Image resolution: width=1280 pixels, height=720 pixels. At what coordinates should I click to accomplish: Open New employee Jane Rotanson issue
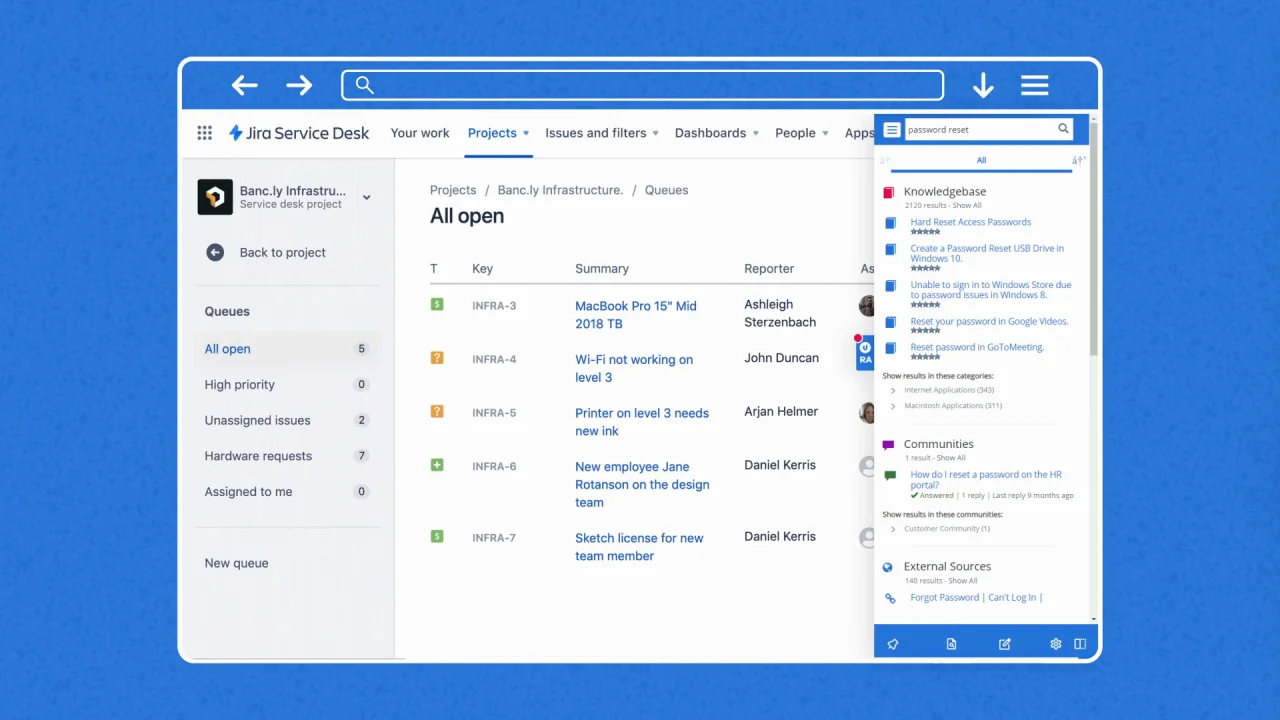(642, 485)
